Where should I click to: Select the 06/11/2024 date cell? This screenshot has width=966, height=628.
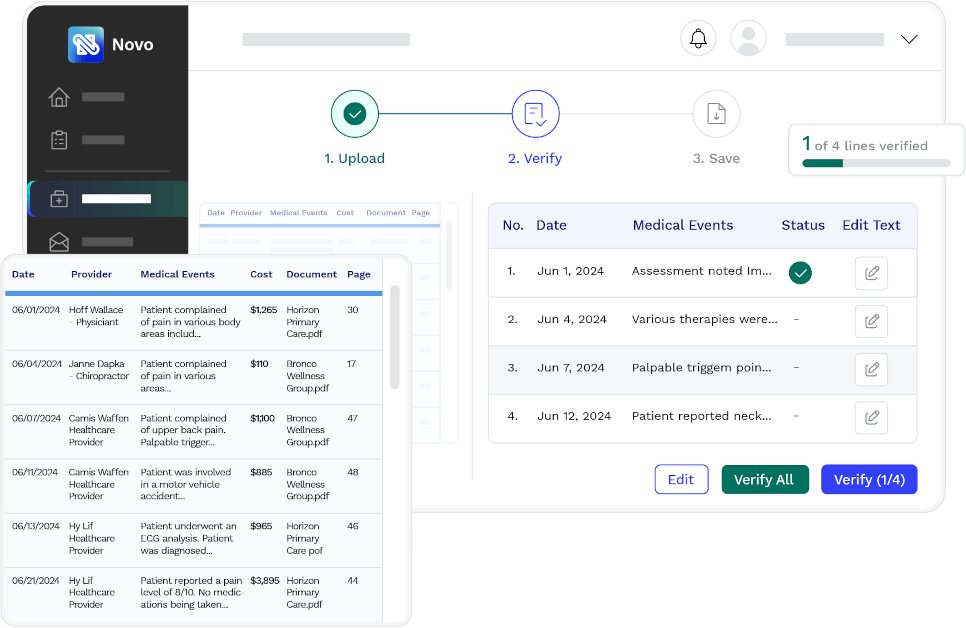tap(34, 472)
